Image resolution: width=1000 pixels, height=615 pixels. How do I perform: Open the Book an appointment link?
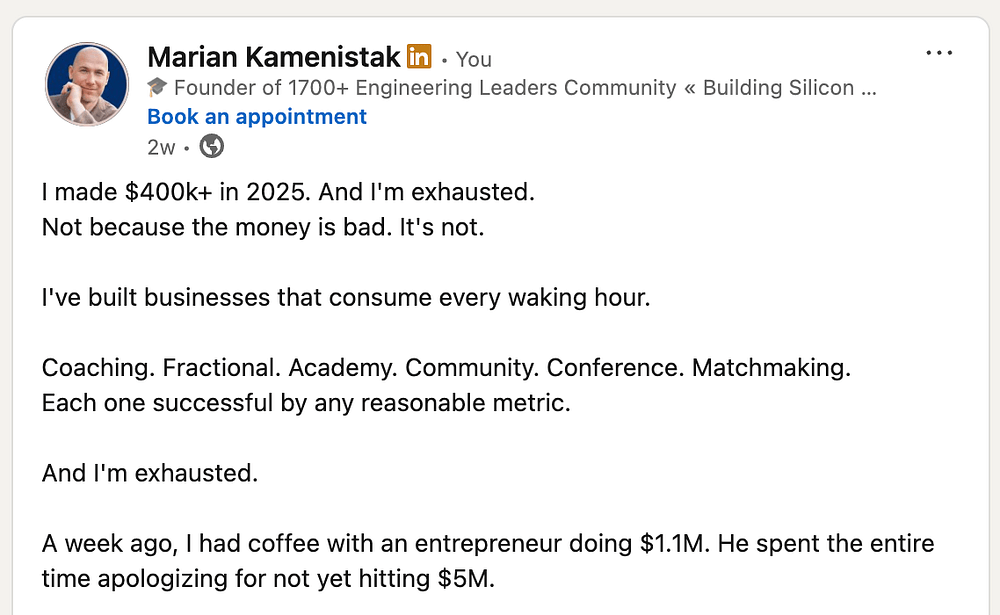pos(257,117)
